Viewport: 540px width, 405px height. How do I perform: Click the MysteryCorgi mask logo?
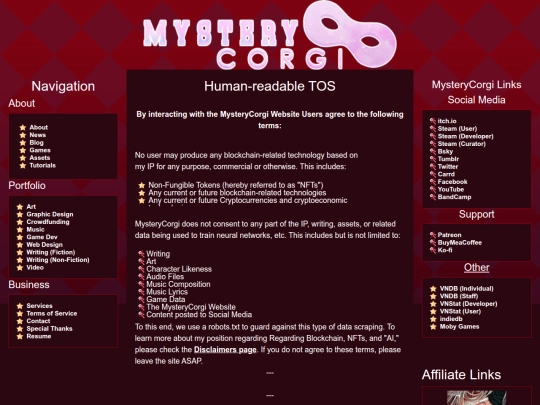point(270,35)
